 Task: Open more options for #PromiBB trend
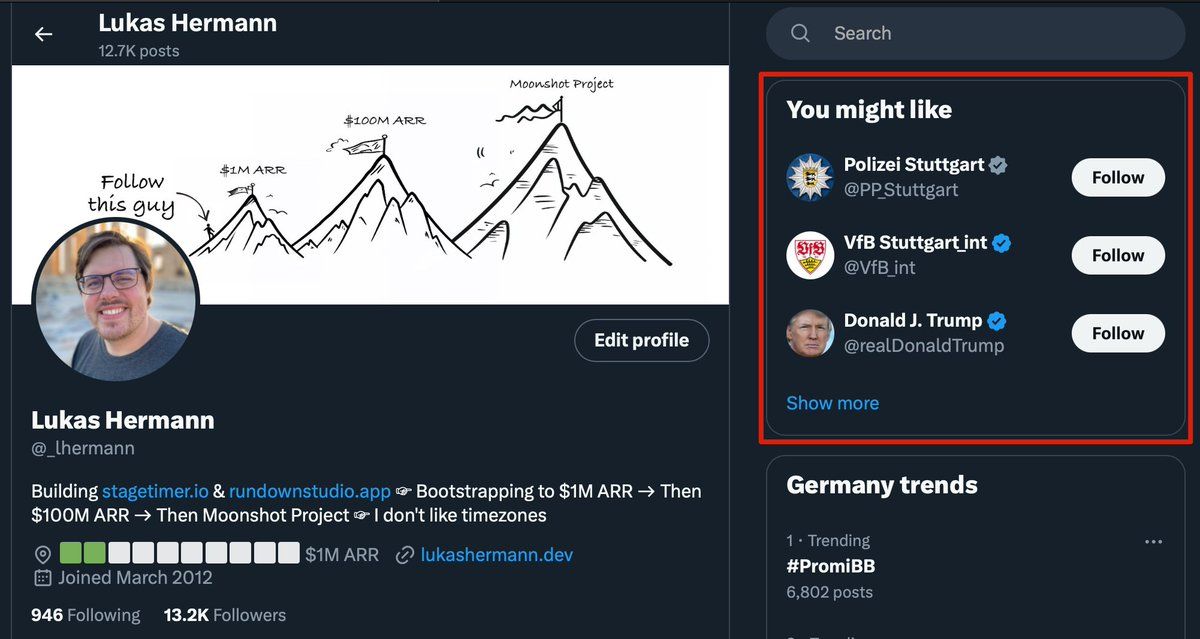point(1154,541)
